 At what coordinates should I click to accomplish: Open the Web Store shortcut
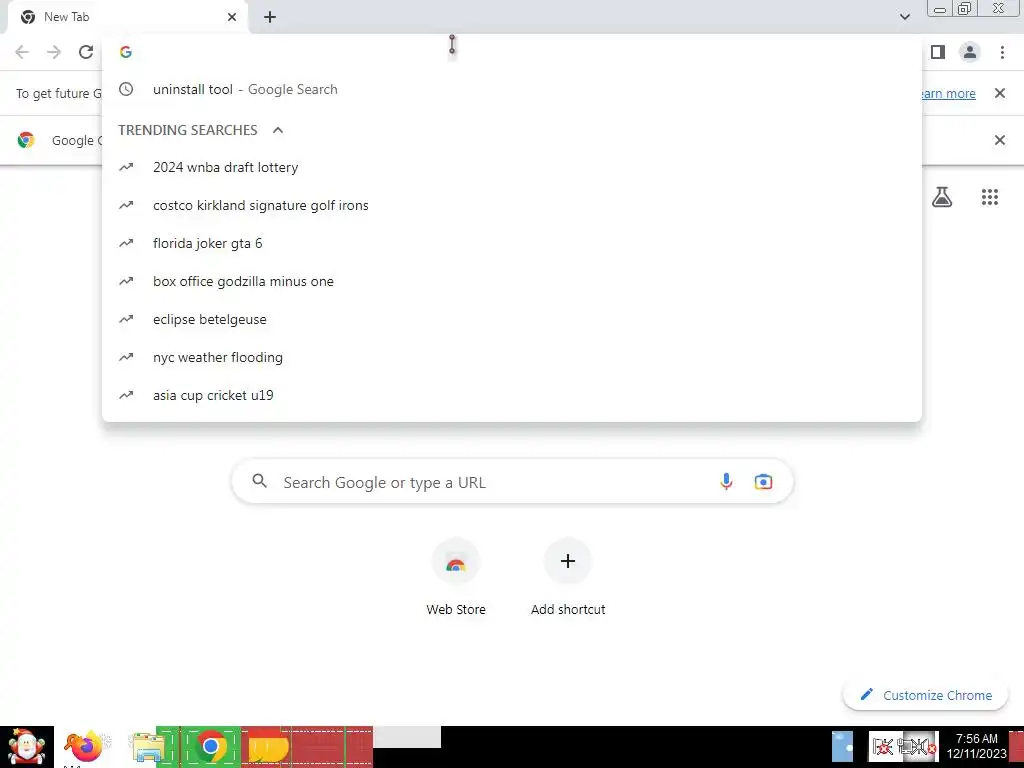click(x=456, y=577)
